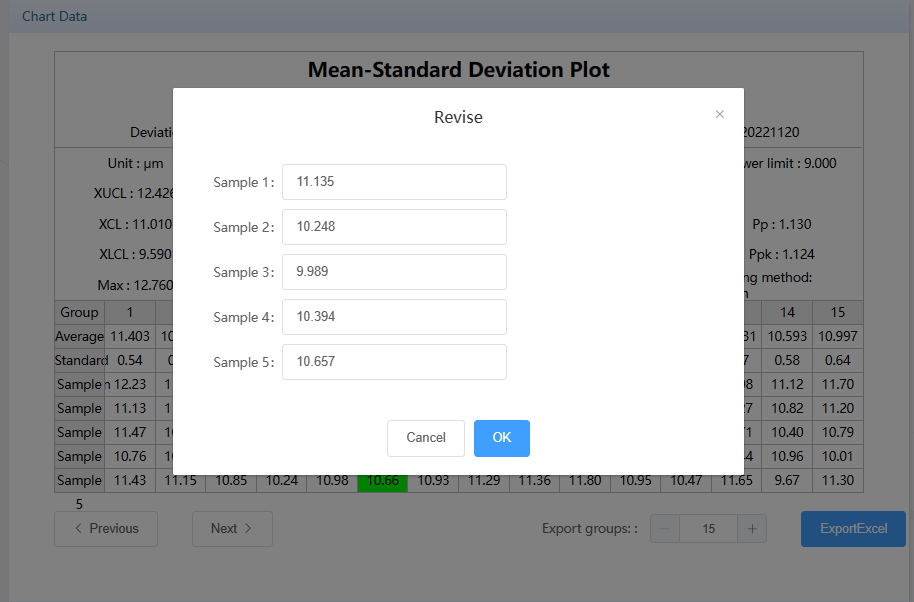Increase export groups with plus button
Image resolution: width=914 pixels, height=602 pixels.
(752, 529)
